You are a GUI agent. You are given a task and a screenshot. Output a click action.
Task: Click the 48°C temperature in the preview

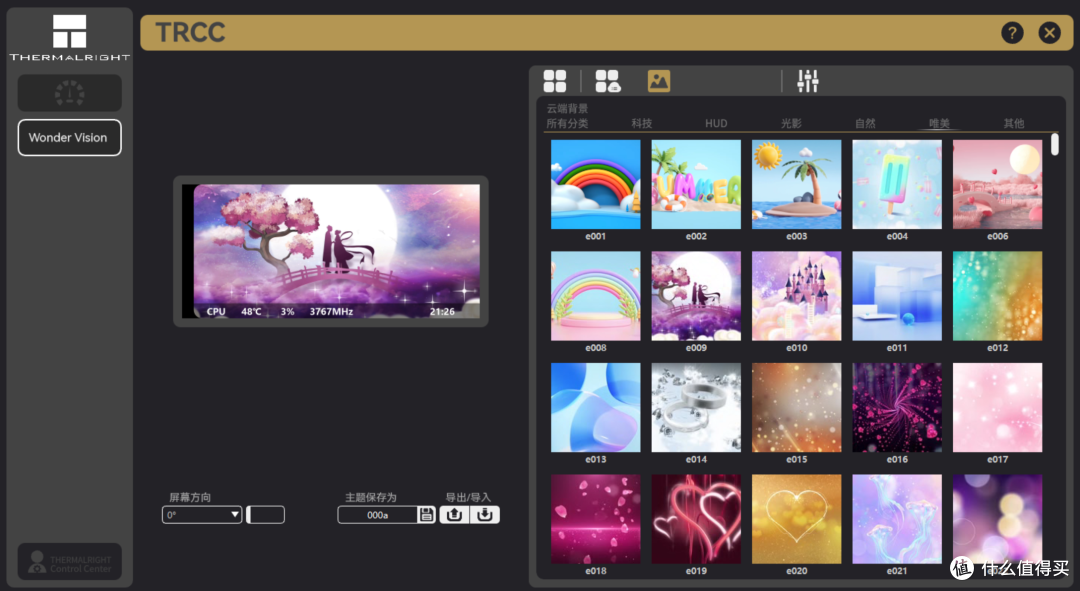251,311
